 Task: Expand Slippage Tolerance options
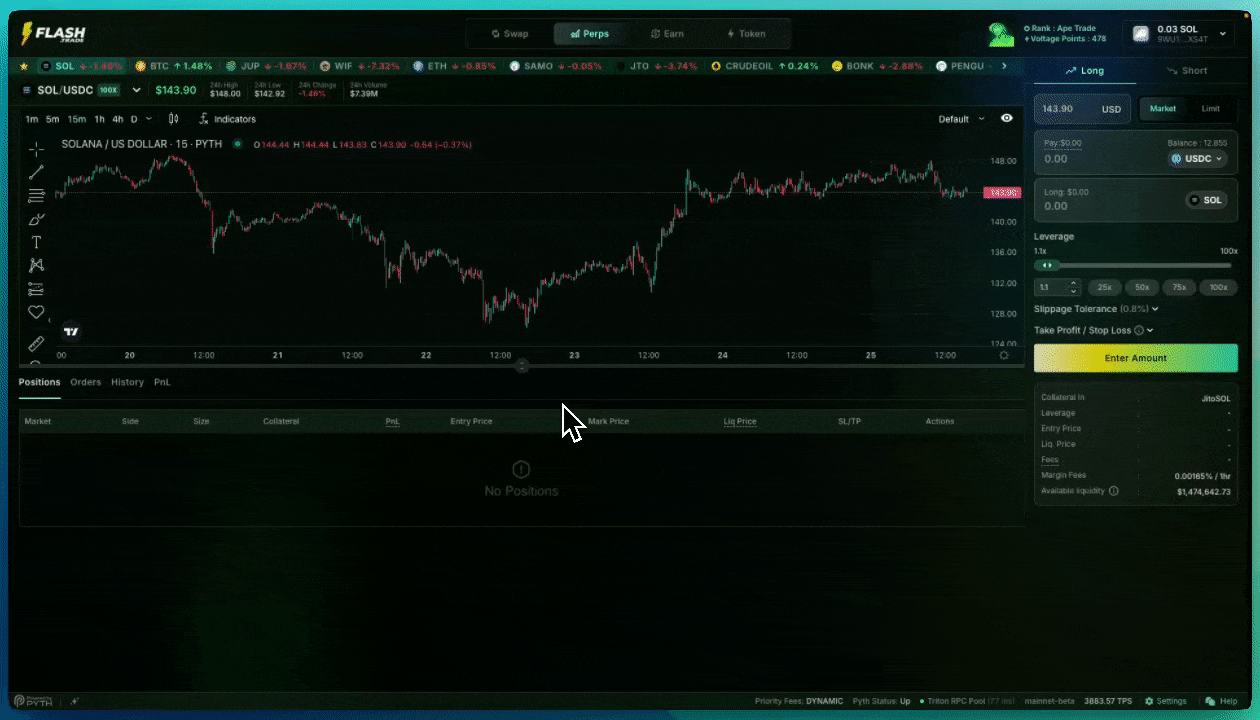coord(1097,309)
